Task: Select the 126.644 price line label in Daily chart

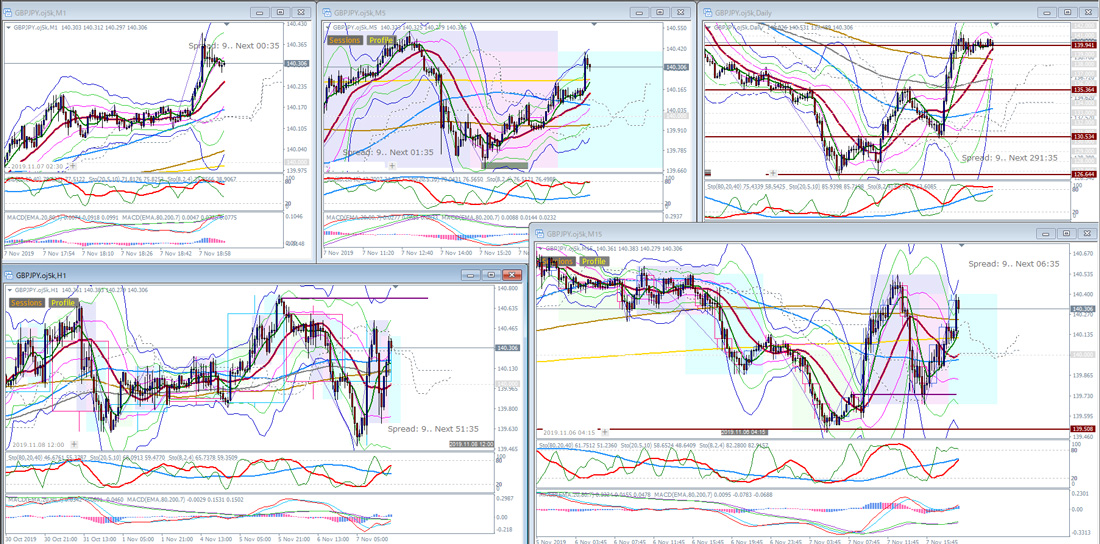Action: click(1083, 174)
